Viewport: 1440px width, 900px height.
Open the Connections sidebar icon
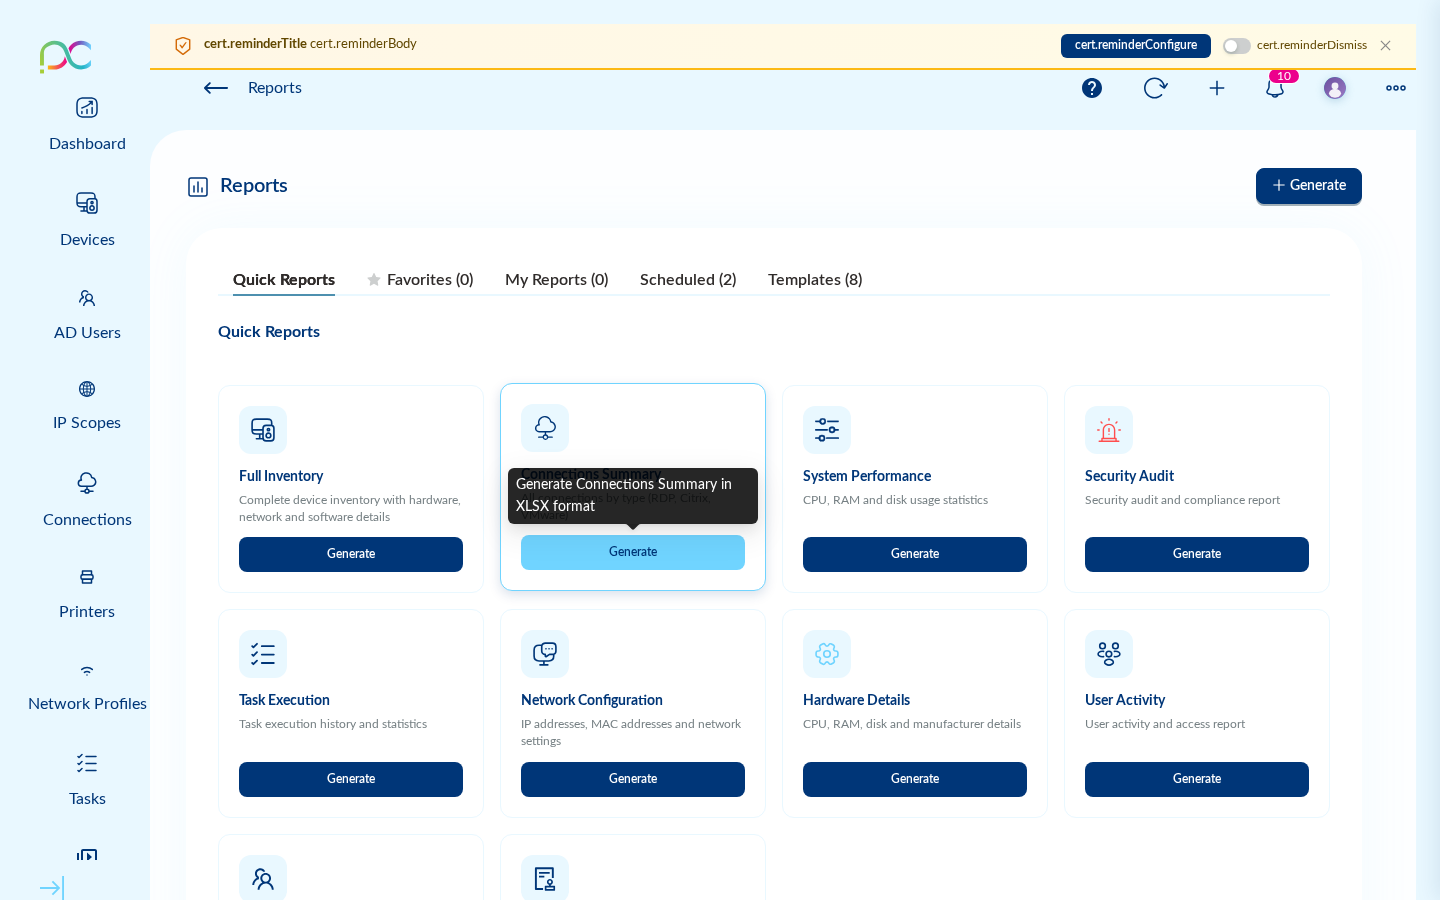pos(87,483)
